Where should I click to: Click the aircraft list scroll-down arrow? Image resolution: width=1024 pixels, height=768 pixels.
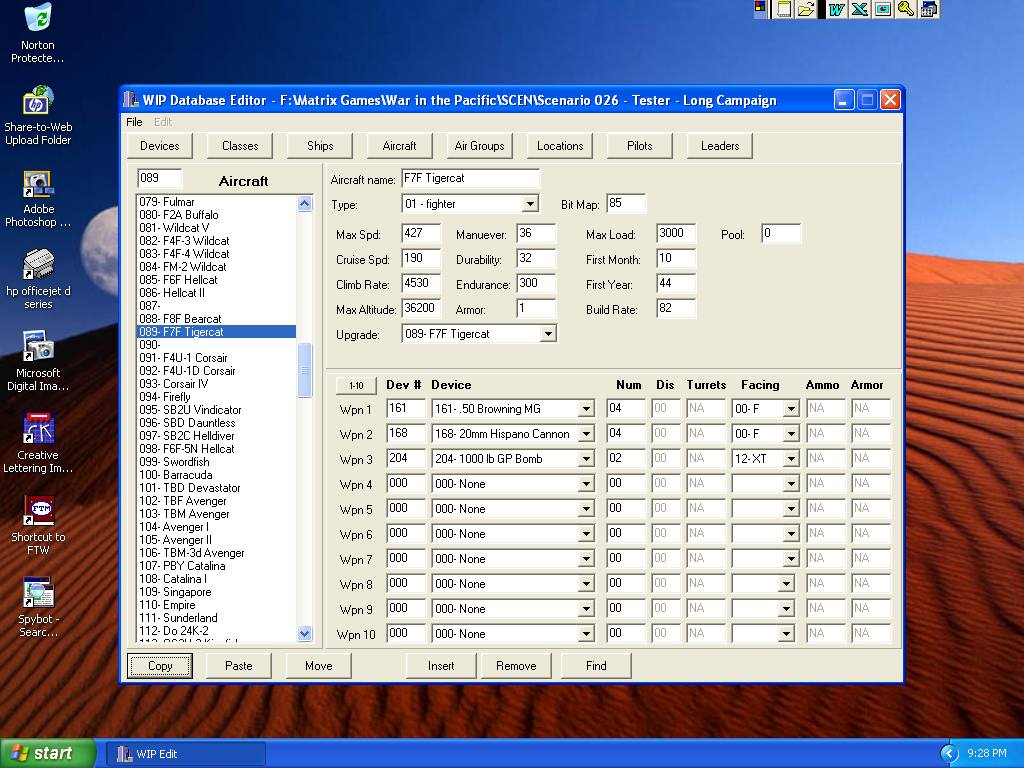click(304, 633)
